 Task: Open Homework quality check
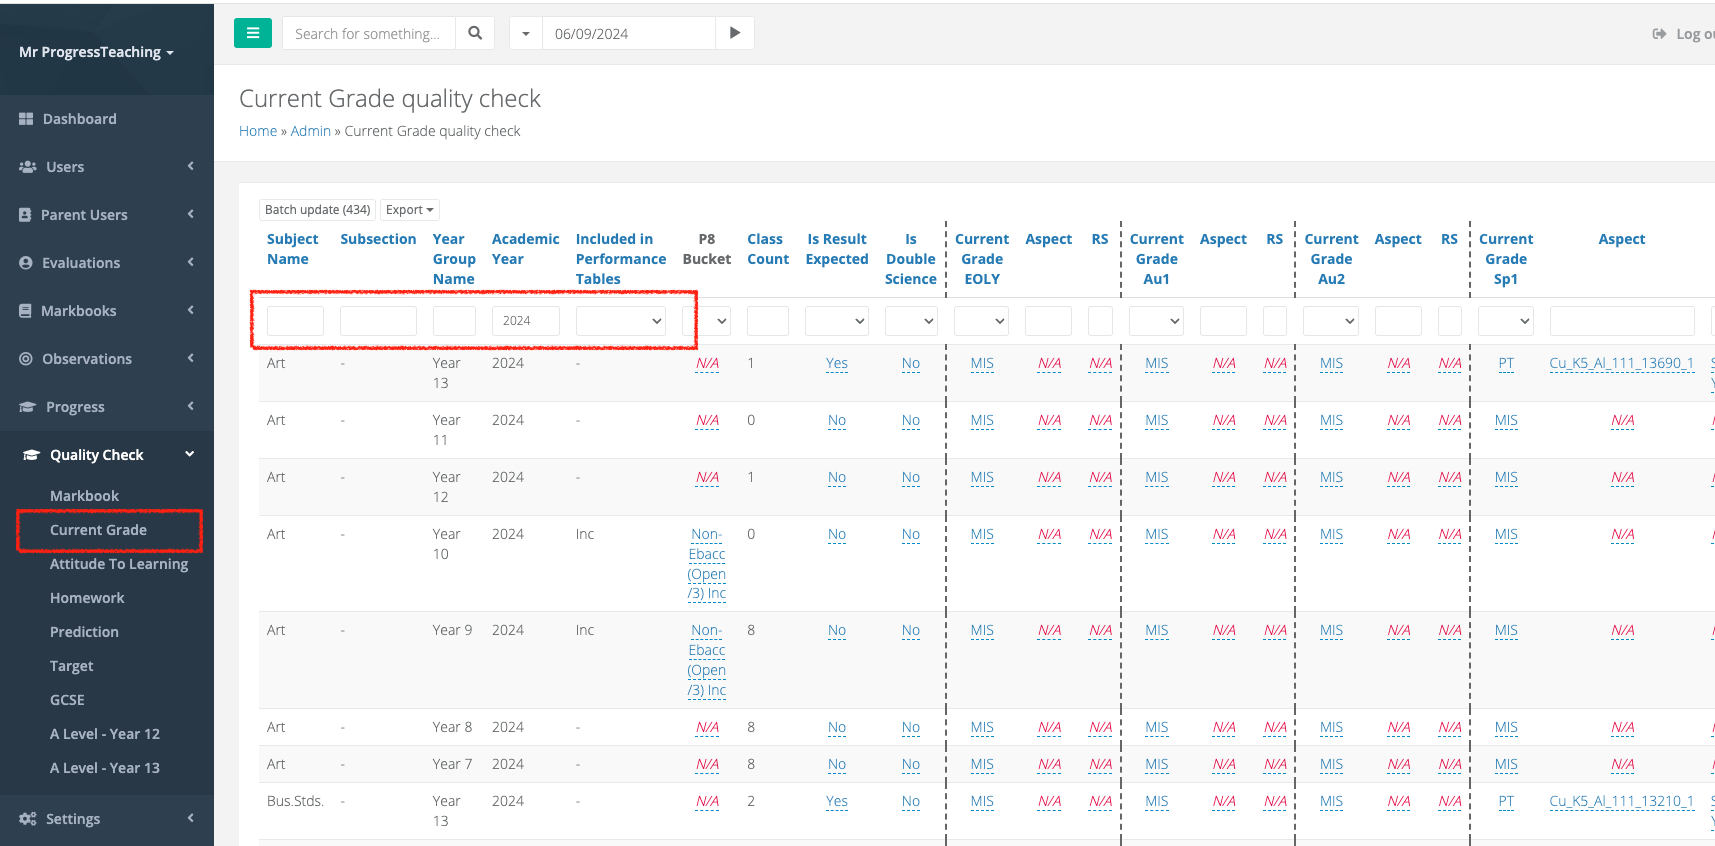point(87,598)
